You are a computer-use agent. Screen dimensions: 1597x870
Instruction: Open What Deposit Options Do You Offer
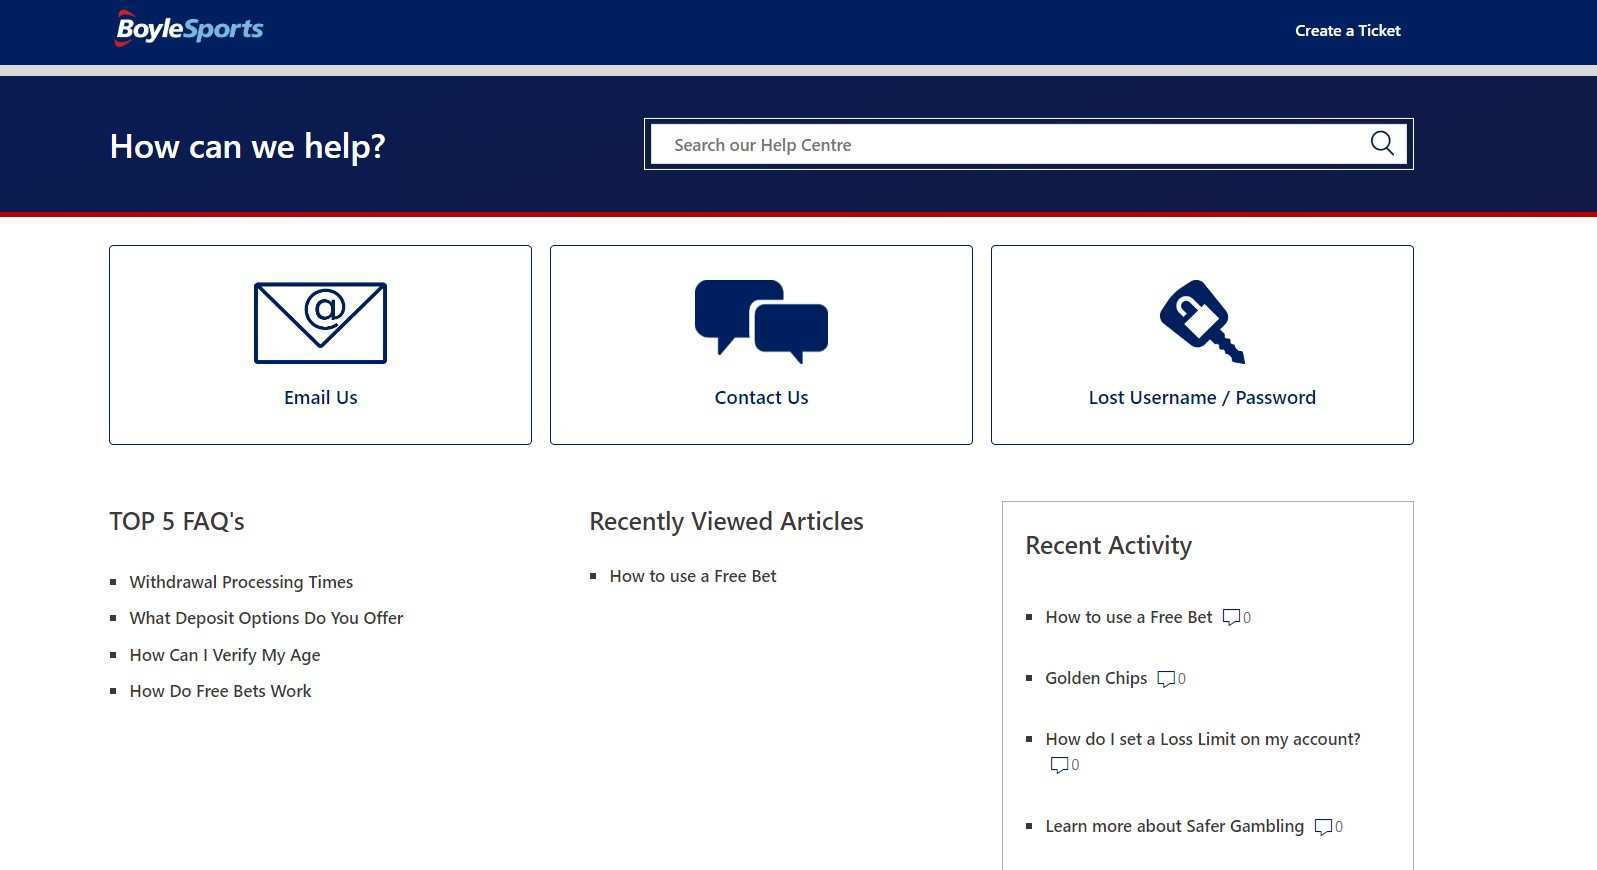(x=266, y=618)
